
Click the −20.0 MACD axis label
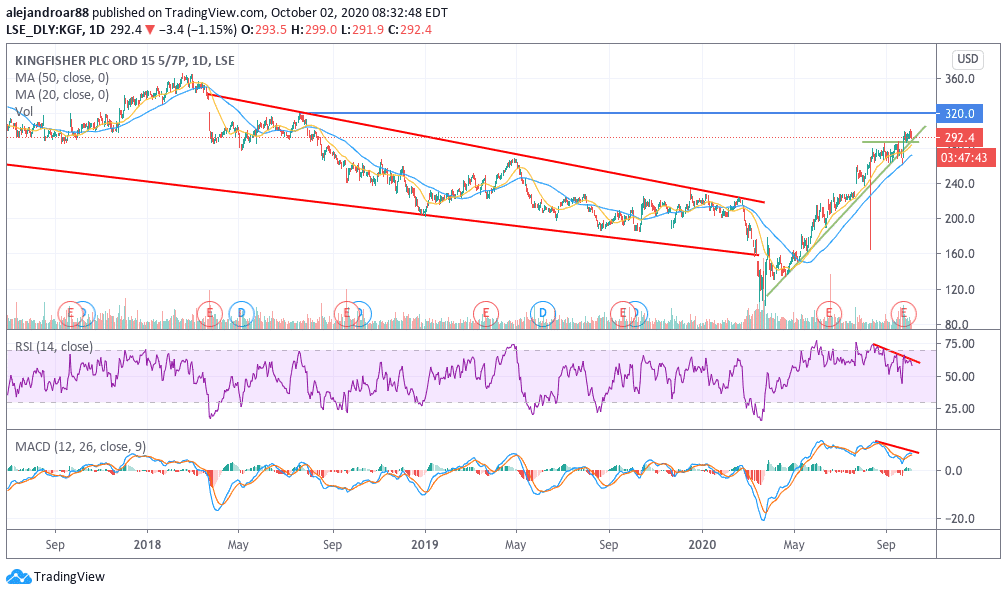958,519
